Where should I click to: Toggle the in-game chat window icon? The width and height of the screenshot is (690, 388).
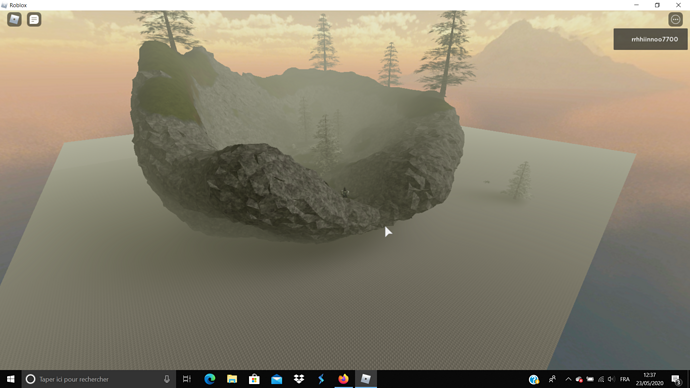34,19
